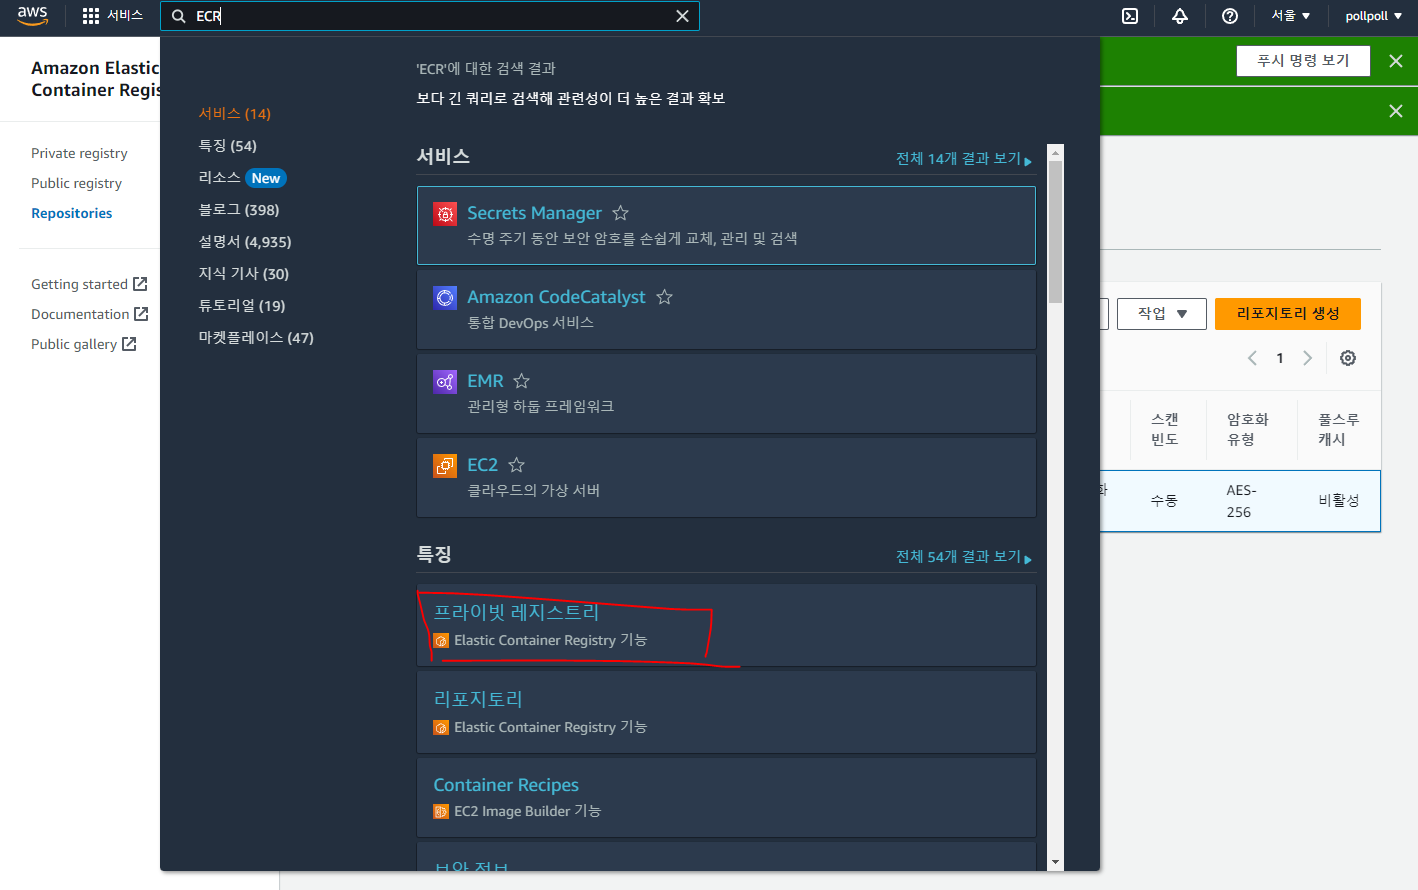Click the Amazon CodeCatalyst service icon
The width and height of the screenshot is (1418, 890).
coord(445,298)
